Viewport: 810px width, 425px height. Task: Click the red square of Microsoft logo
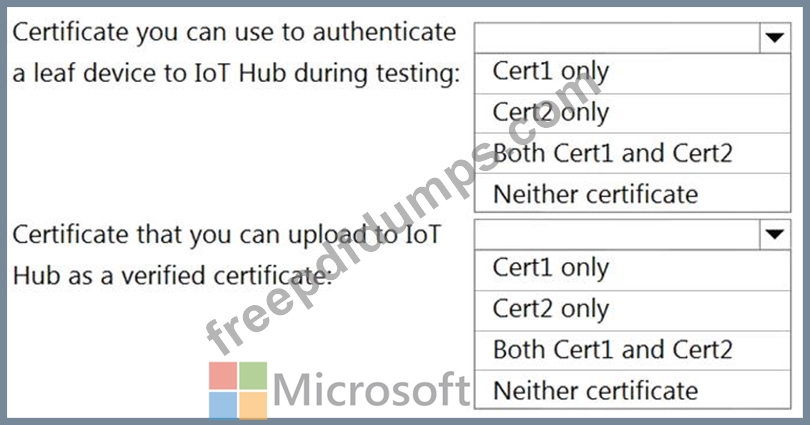(223, 375)
